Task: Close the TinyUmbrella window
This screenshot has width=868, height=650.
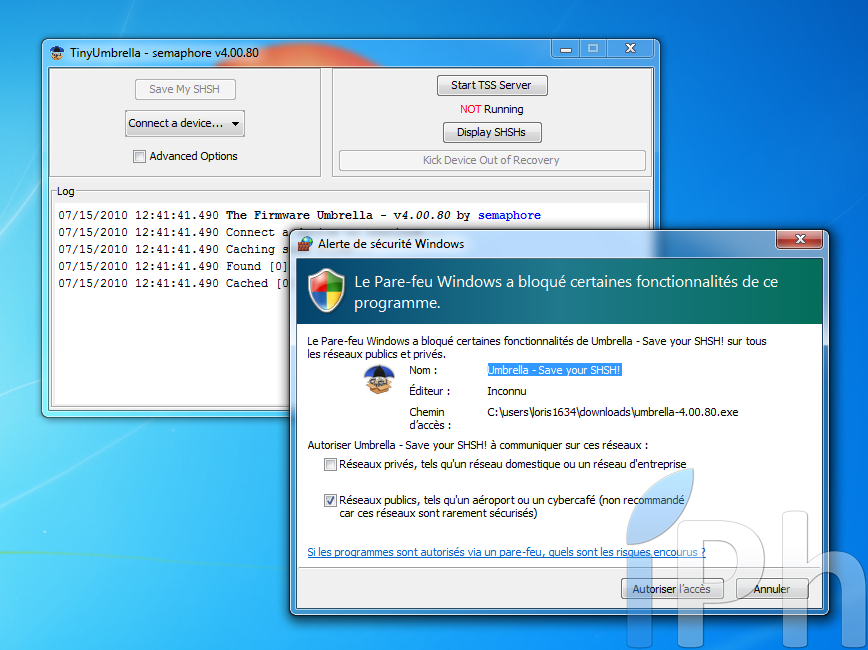Action: pos(631,48)
